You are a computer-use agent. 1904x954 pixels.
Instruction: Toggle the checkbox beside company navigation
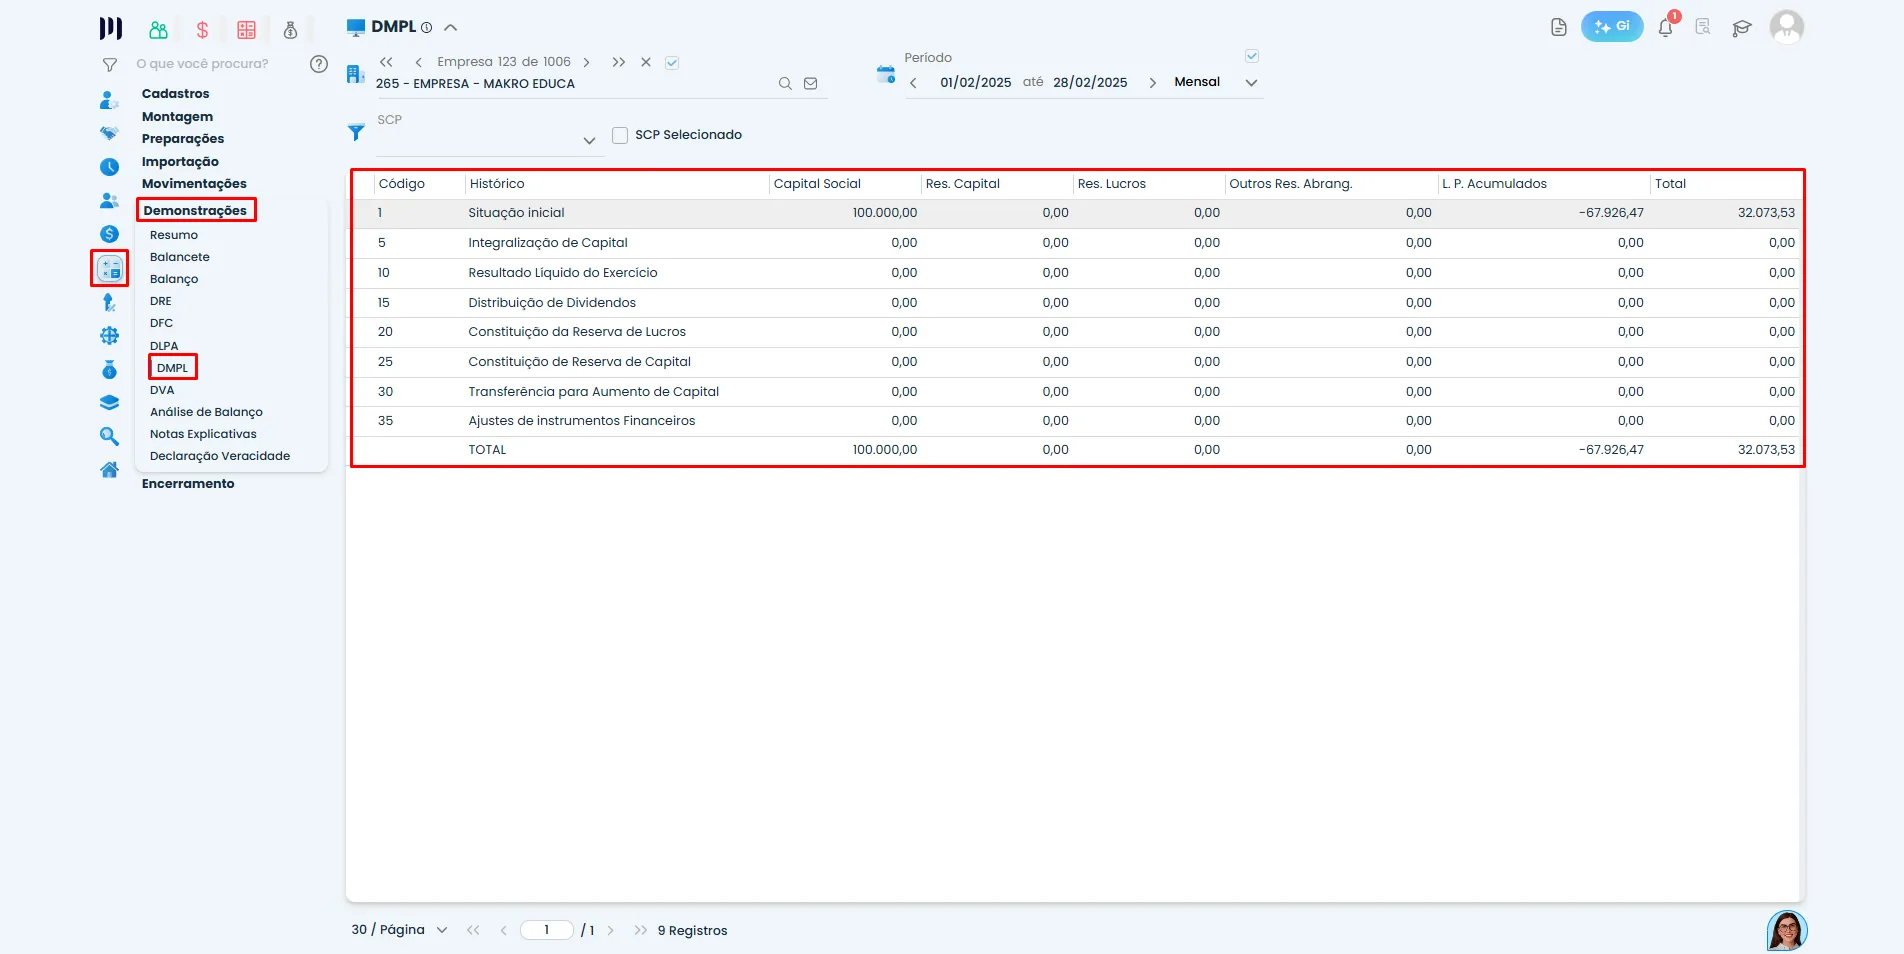(x=672, y=62)
